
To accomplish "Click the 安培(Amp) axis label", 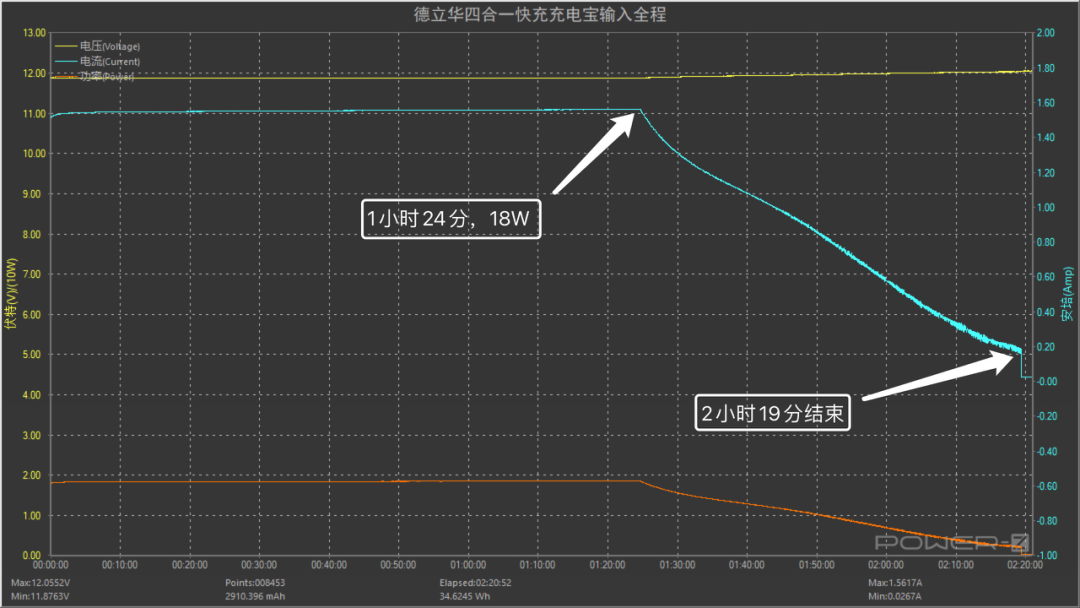I will [x=1067, y=294].
